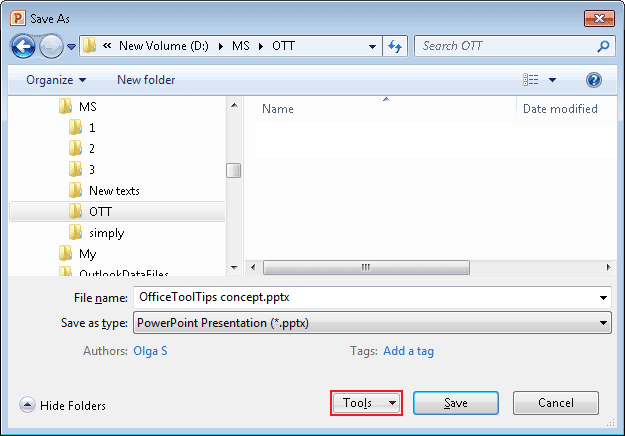Screen dimensions: 625x436
Task: Click the Cancel button
Action: (556, 403)
